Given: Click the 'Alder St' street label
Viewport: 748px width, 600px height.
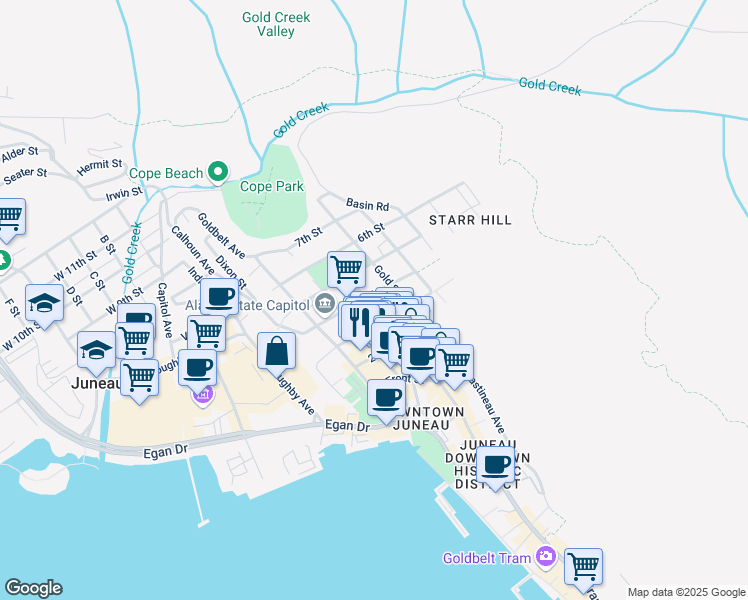Looking at the screenshot, I should [20, 155].
